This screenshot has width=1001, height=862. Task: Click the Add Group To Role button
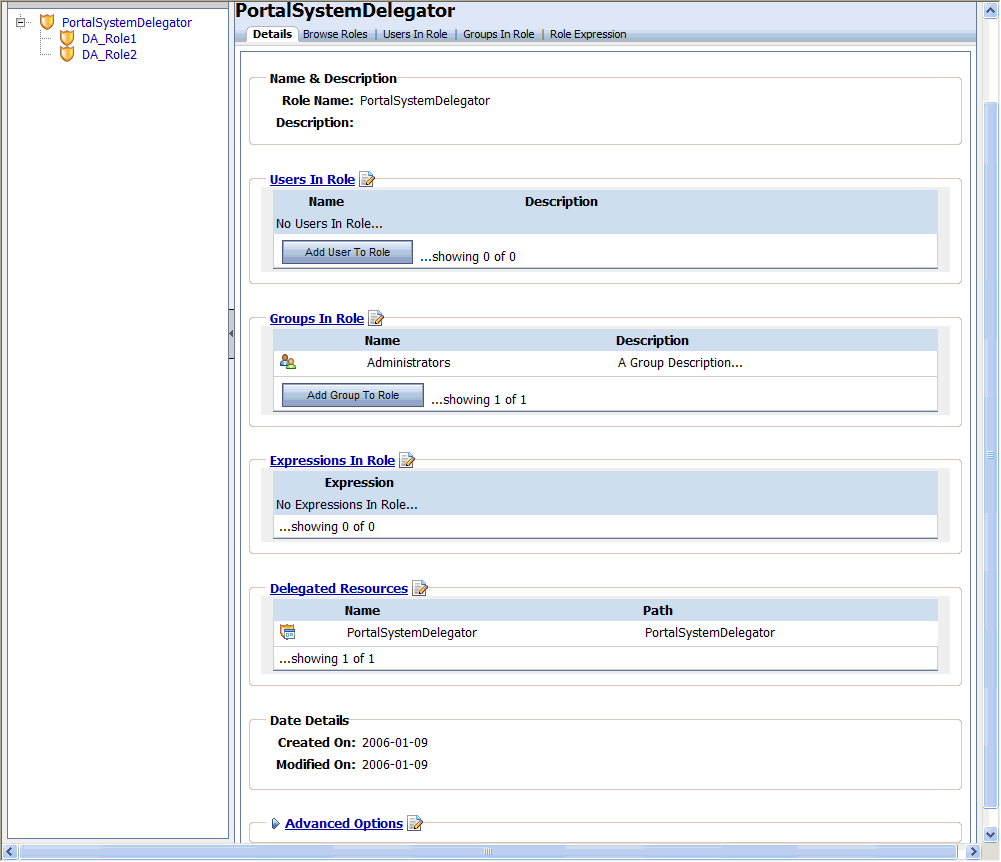tap(353, 395)
